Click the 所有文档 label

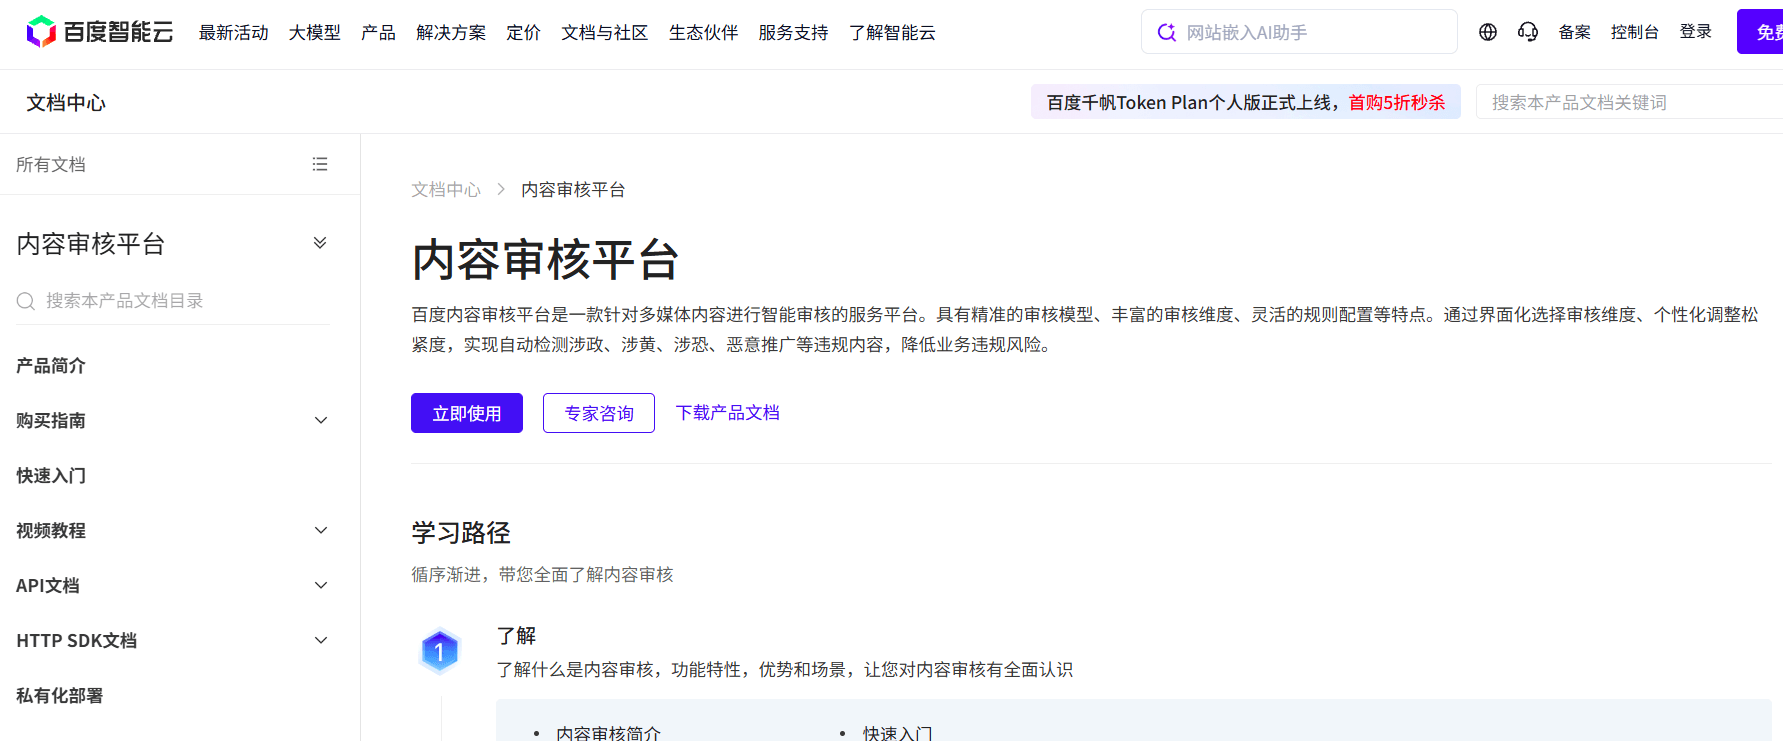pos(51,164)
